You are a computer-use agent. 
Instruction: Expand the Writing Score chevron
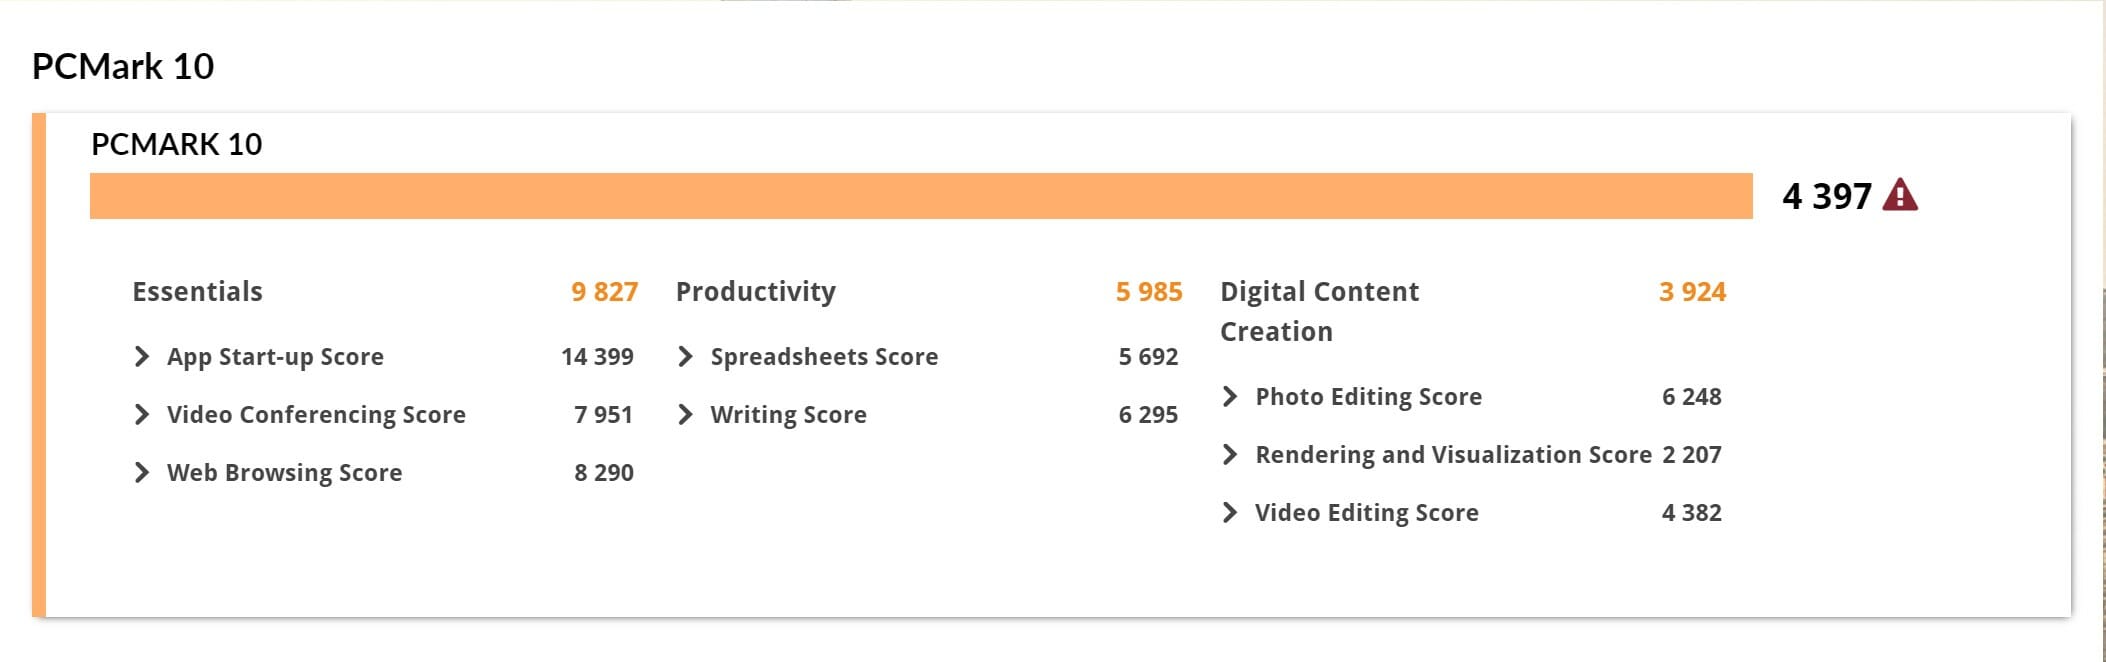[685, 415]
